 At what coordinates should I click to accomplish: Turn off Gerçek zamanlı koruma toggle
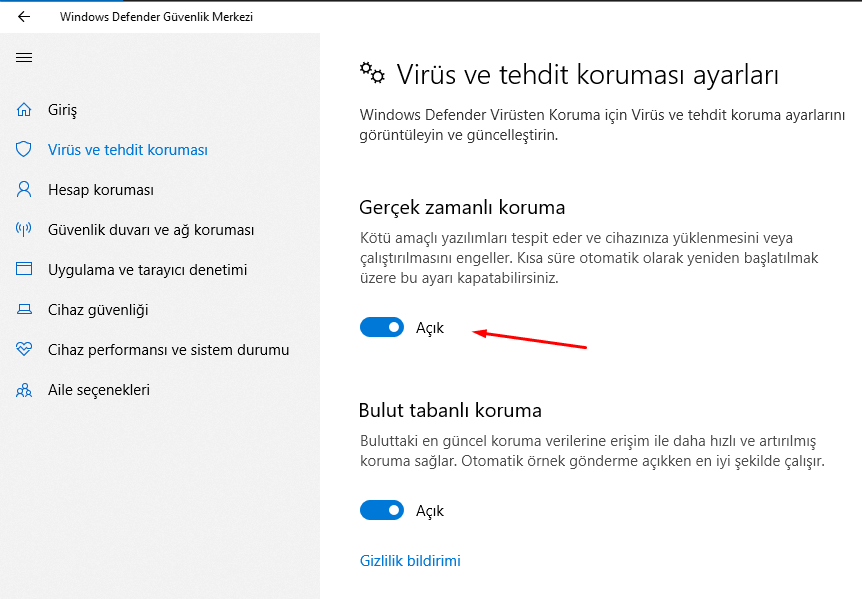click(382, 327)
